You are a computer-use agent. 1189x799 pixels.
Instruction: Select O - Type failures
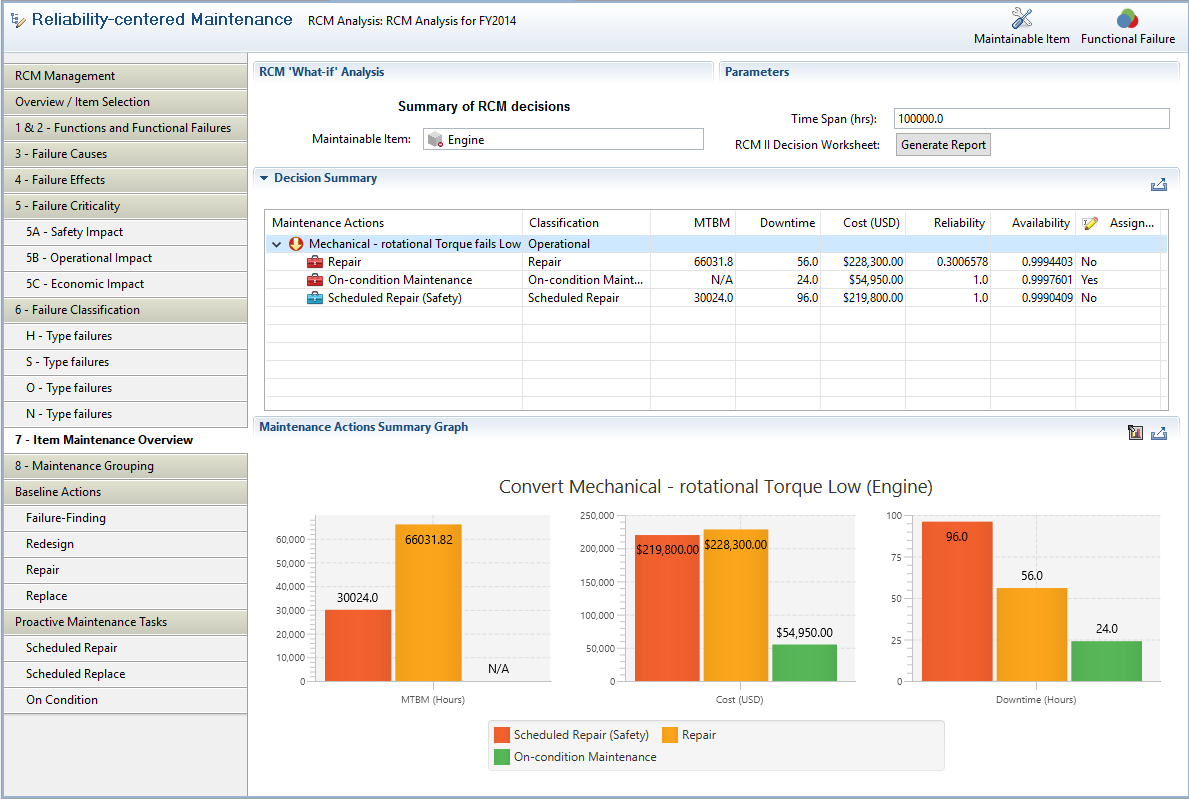point(126,387)
